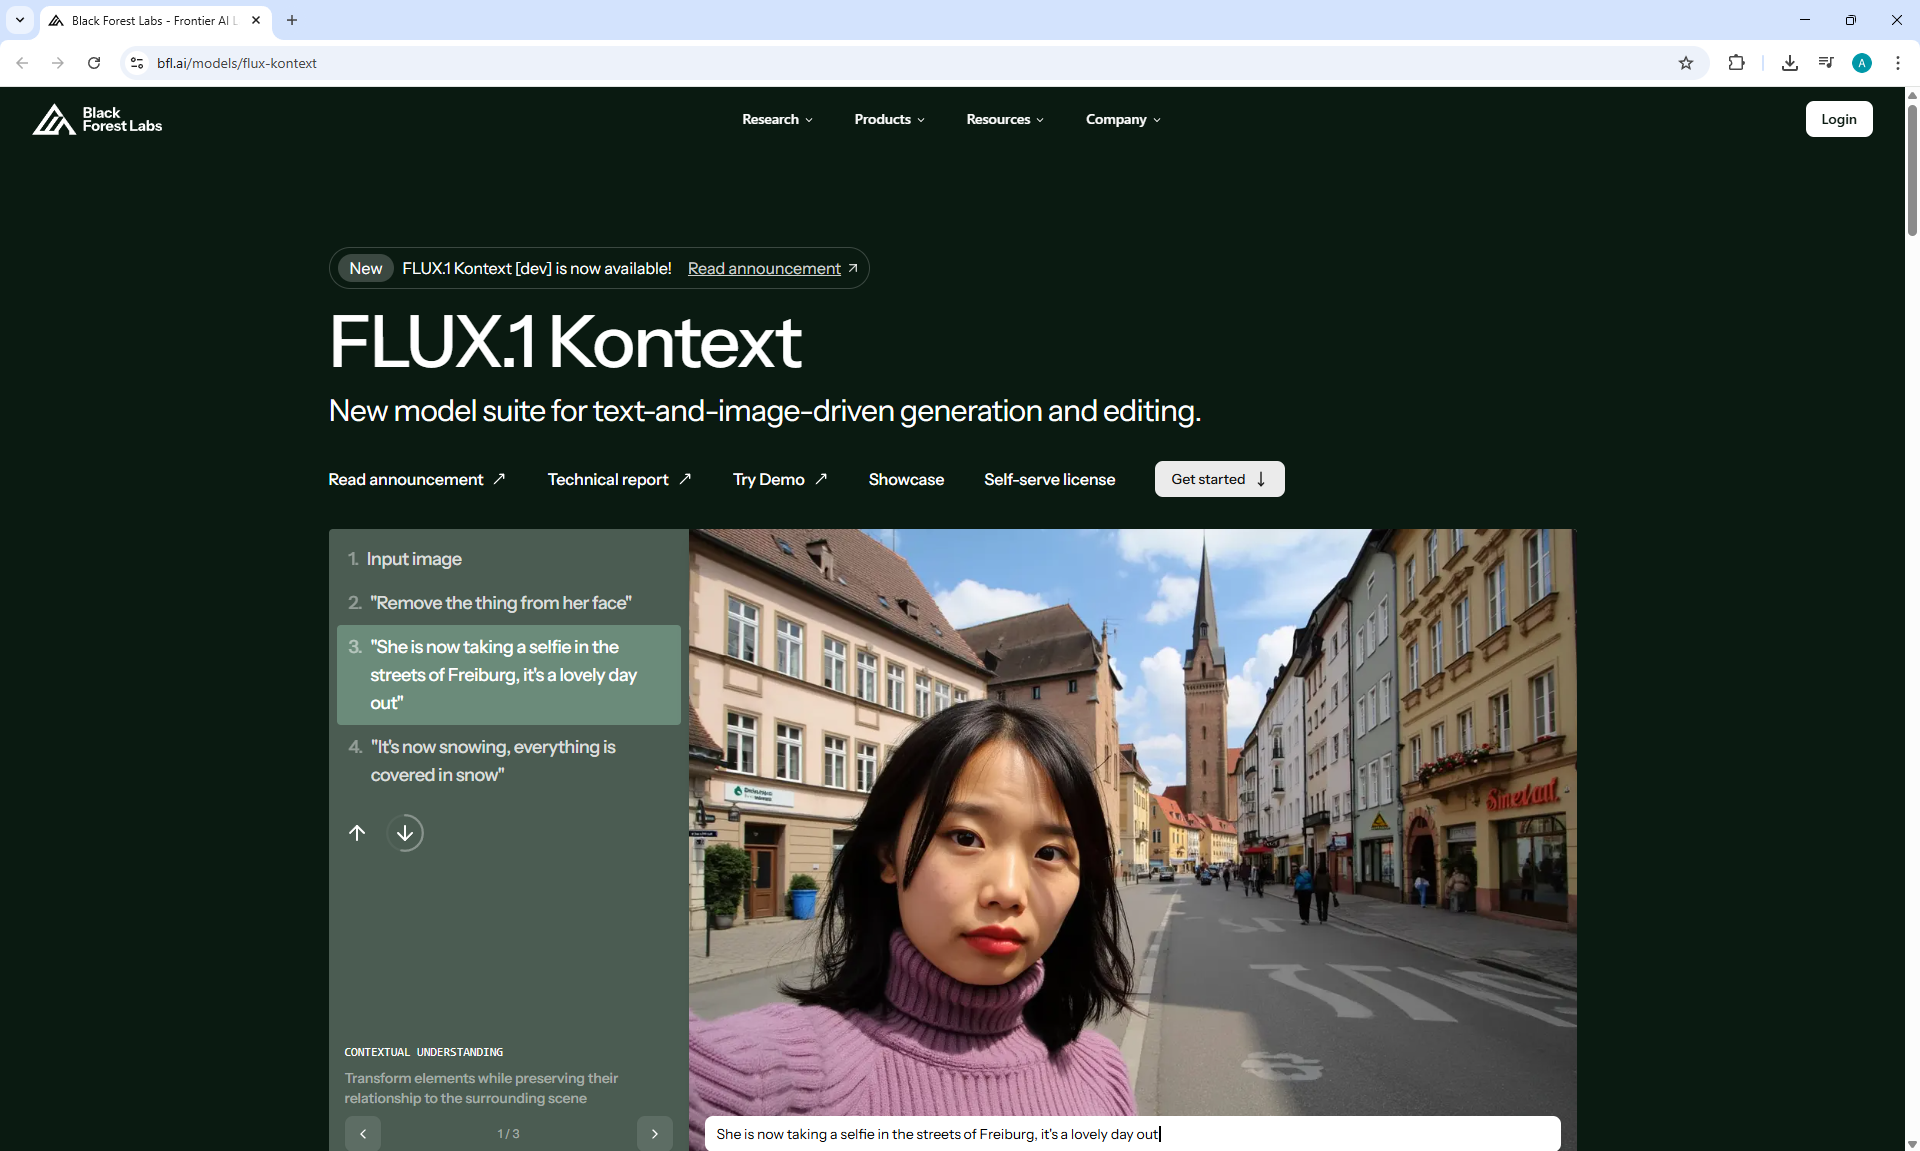Open the browser extensions puzzle icon
Screen dimensions: 1920x1151
point(1736,63)
